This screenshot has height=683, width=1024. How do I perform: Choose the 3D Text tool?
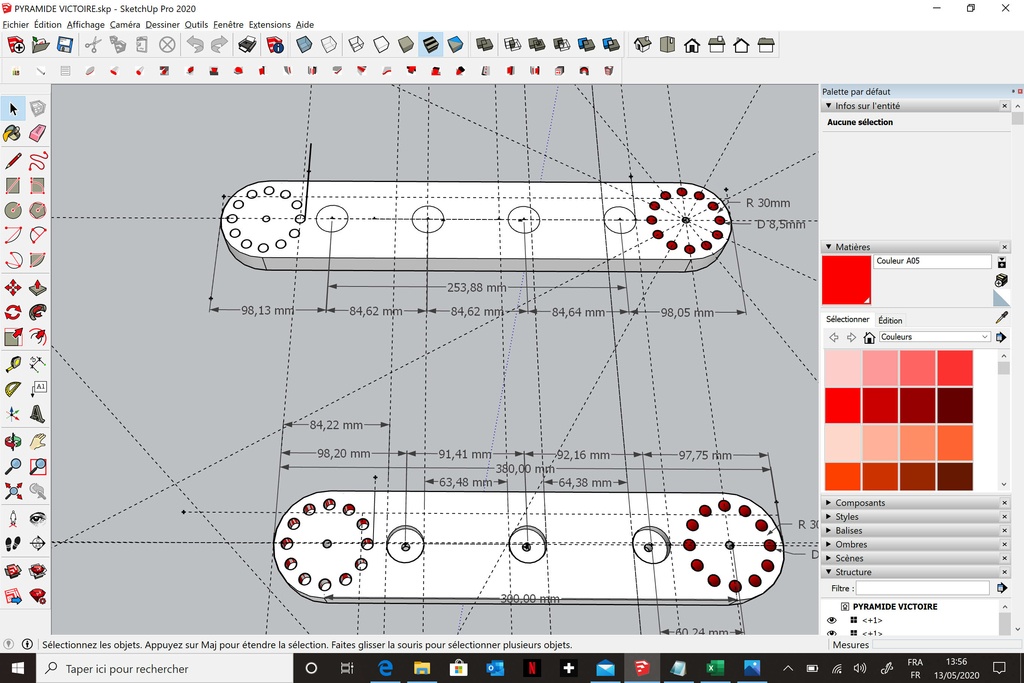[x=38, y=414]
